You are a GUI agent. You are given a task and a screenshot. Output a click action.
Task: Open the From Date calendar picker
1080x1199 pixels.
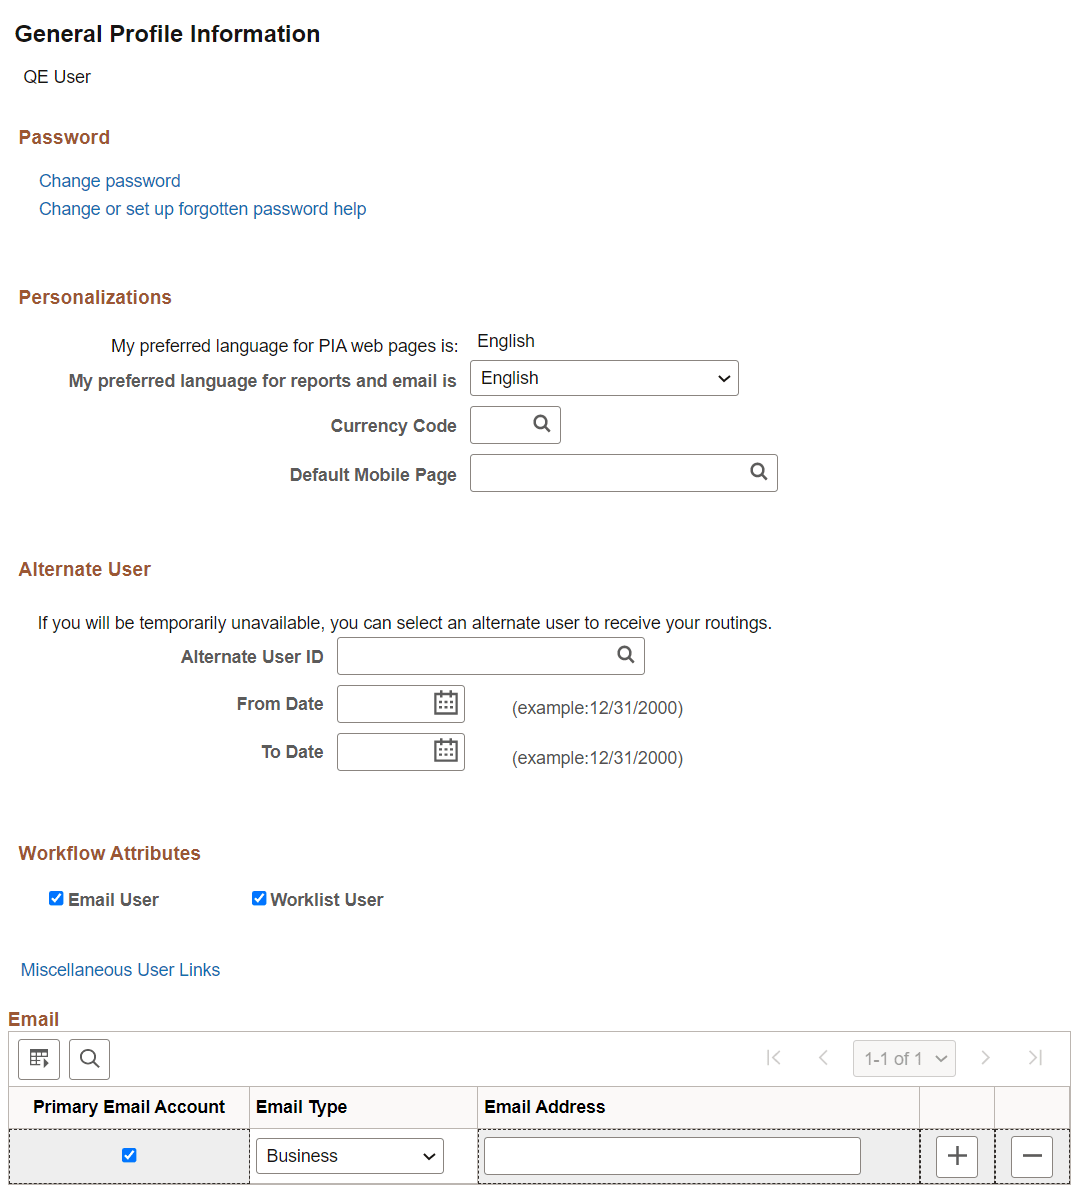pyautogui.click(x=446, y=703)
